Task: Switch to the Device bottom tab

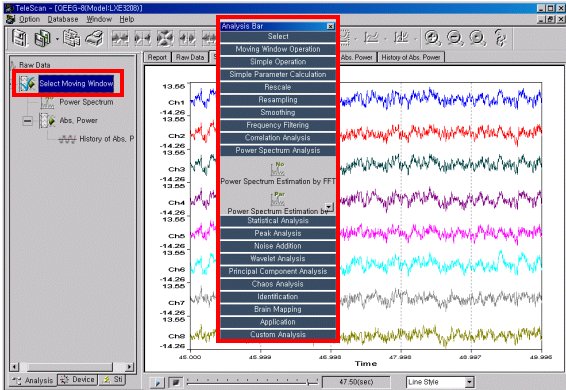Action: (78, 380)
